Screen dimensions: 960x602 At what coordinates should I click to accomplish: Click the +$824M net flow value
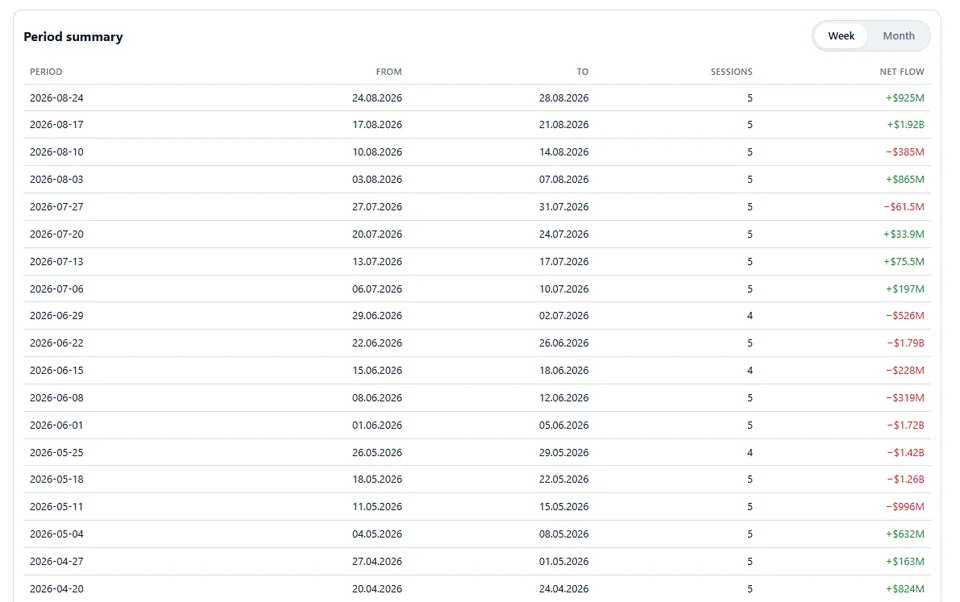pyautogui.click(x=905, y=589)
